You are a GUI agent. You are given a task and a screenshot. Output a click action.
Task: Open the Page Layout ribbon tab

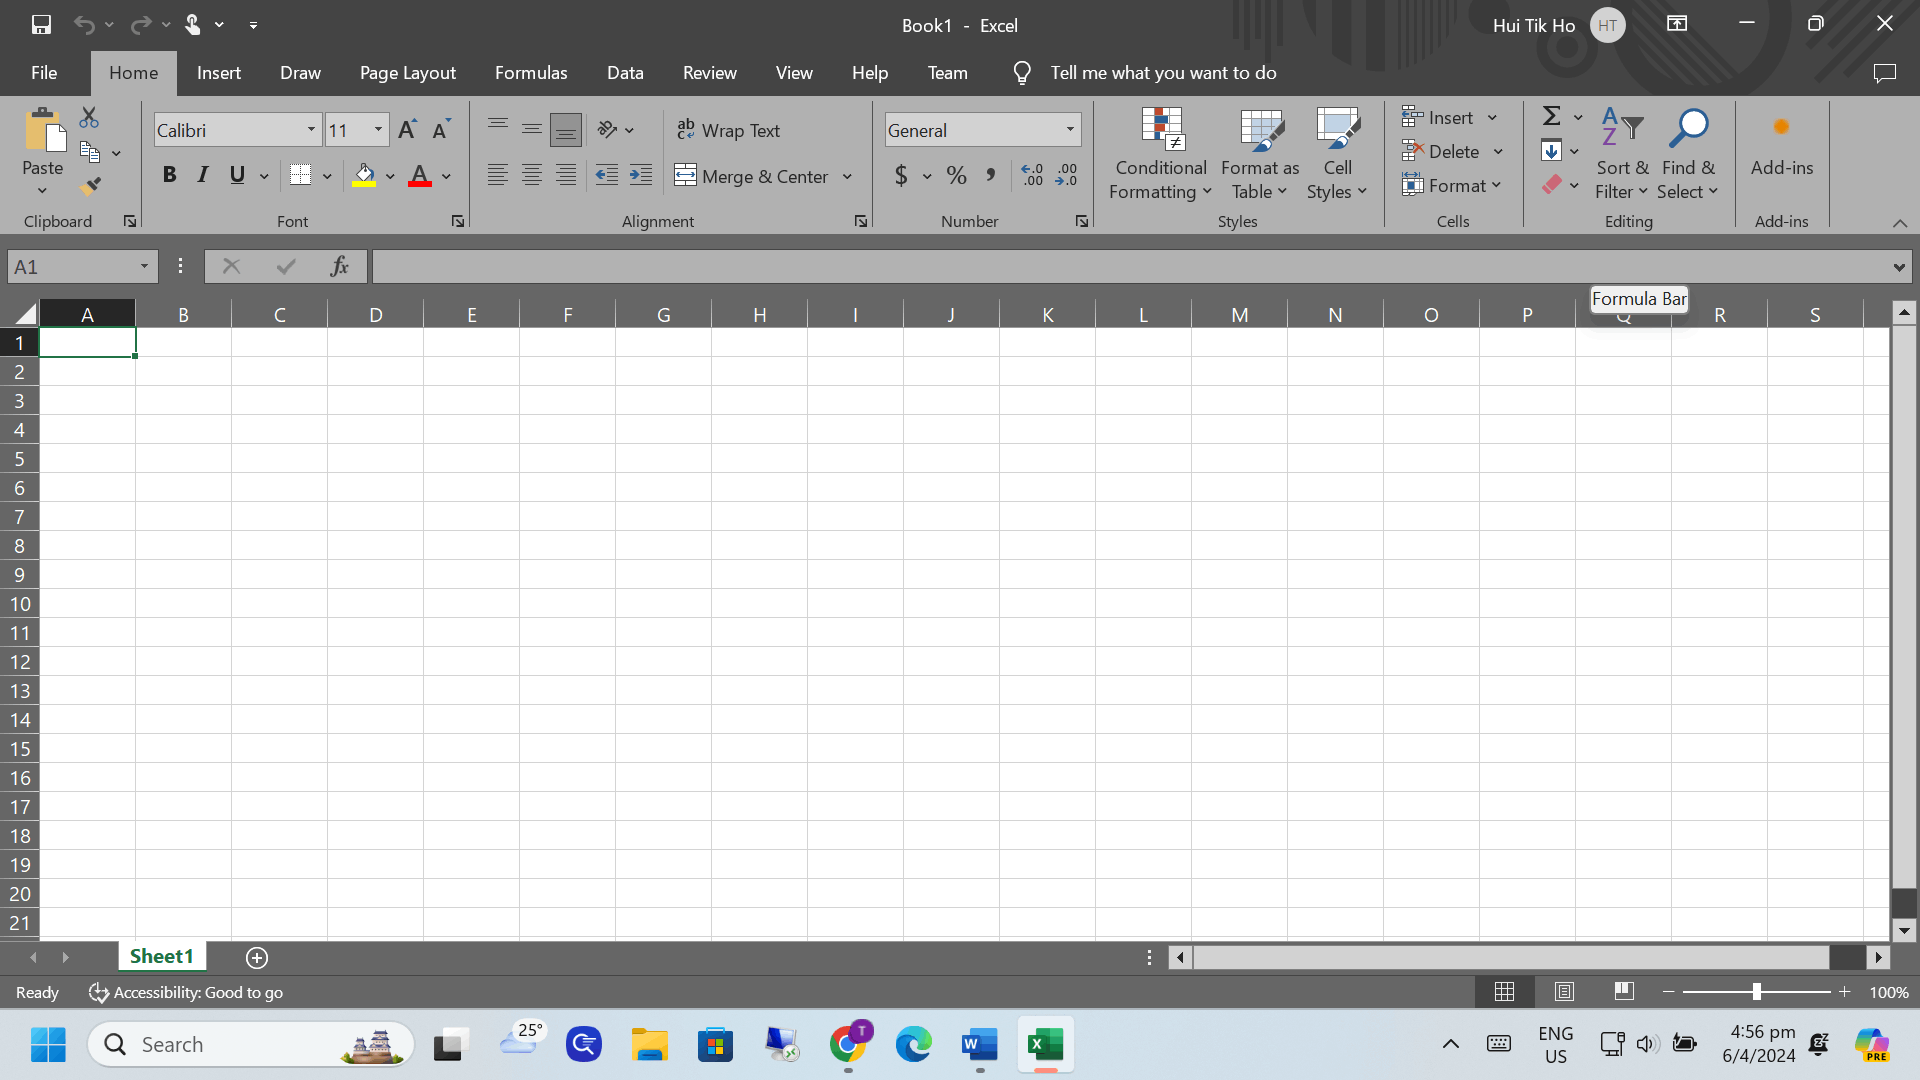[x=407, y=73]
